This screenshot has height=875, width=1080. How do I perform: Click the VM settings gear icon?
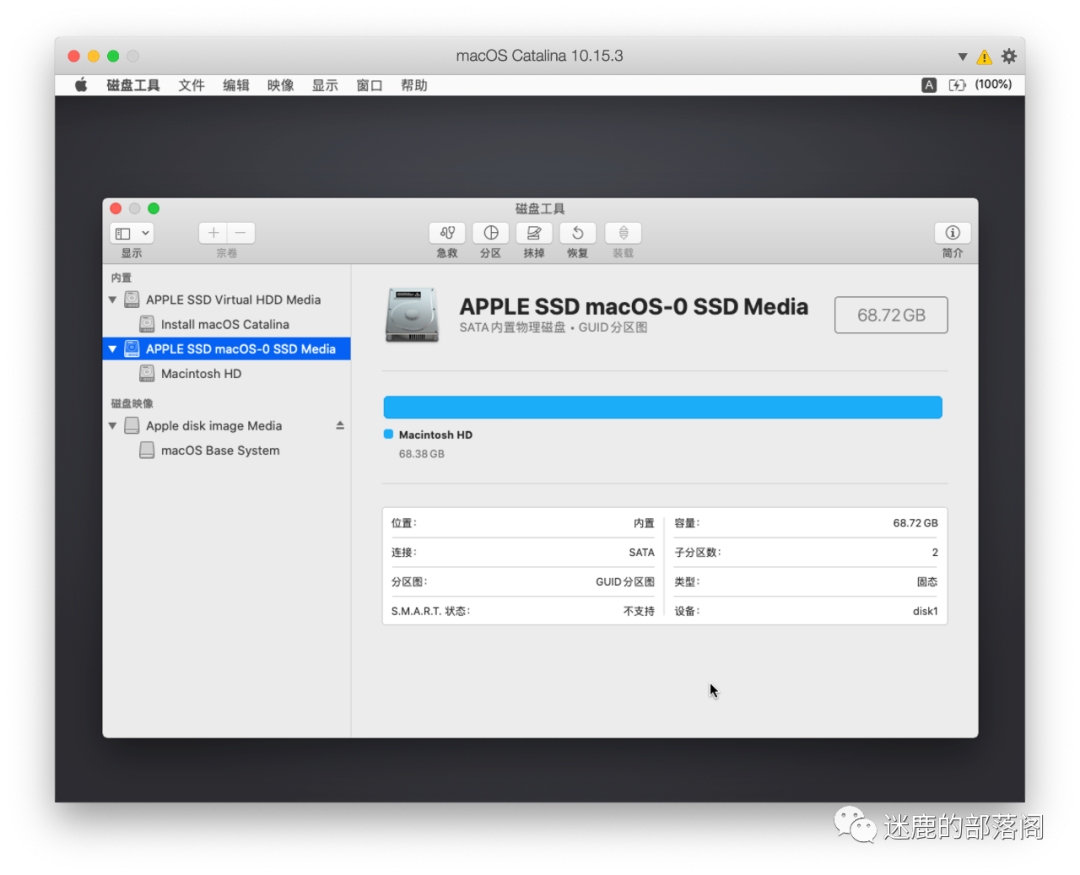point(1008,56)
